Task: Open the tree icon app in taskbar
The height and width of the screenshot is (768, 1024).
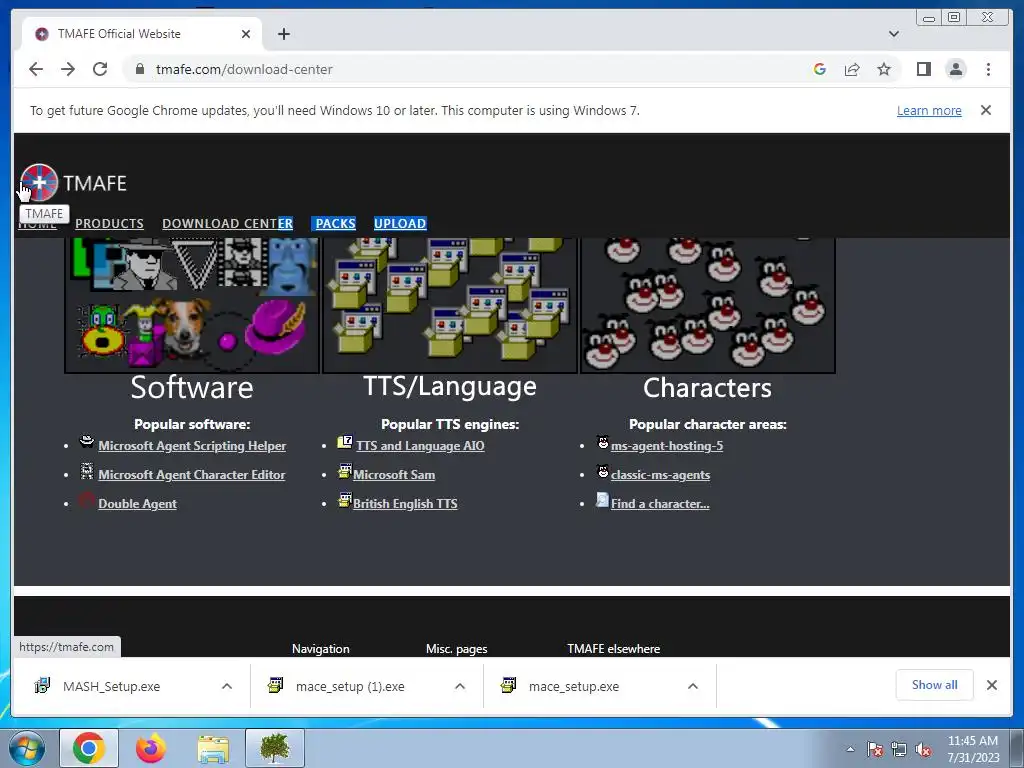Action: point(275,748)
